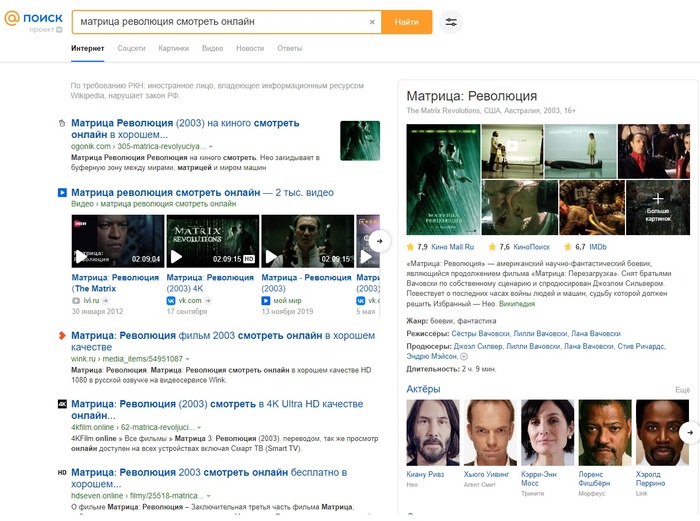Screen dimensions: 700x521
Task: Open the hdseven.online бесплатно result
Action: [209, 478]
